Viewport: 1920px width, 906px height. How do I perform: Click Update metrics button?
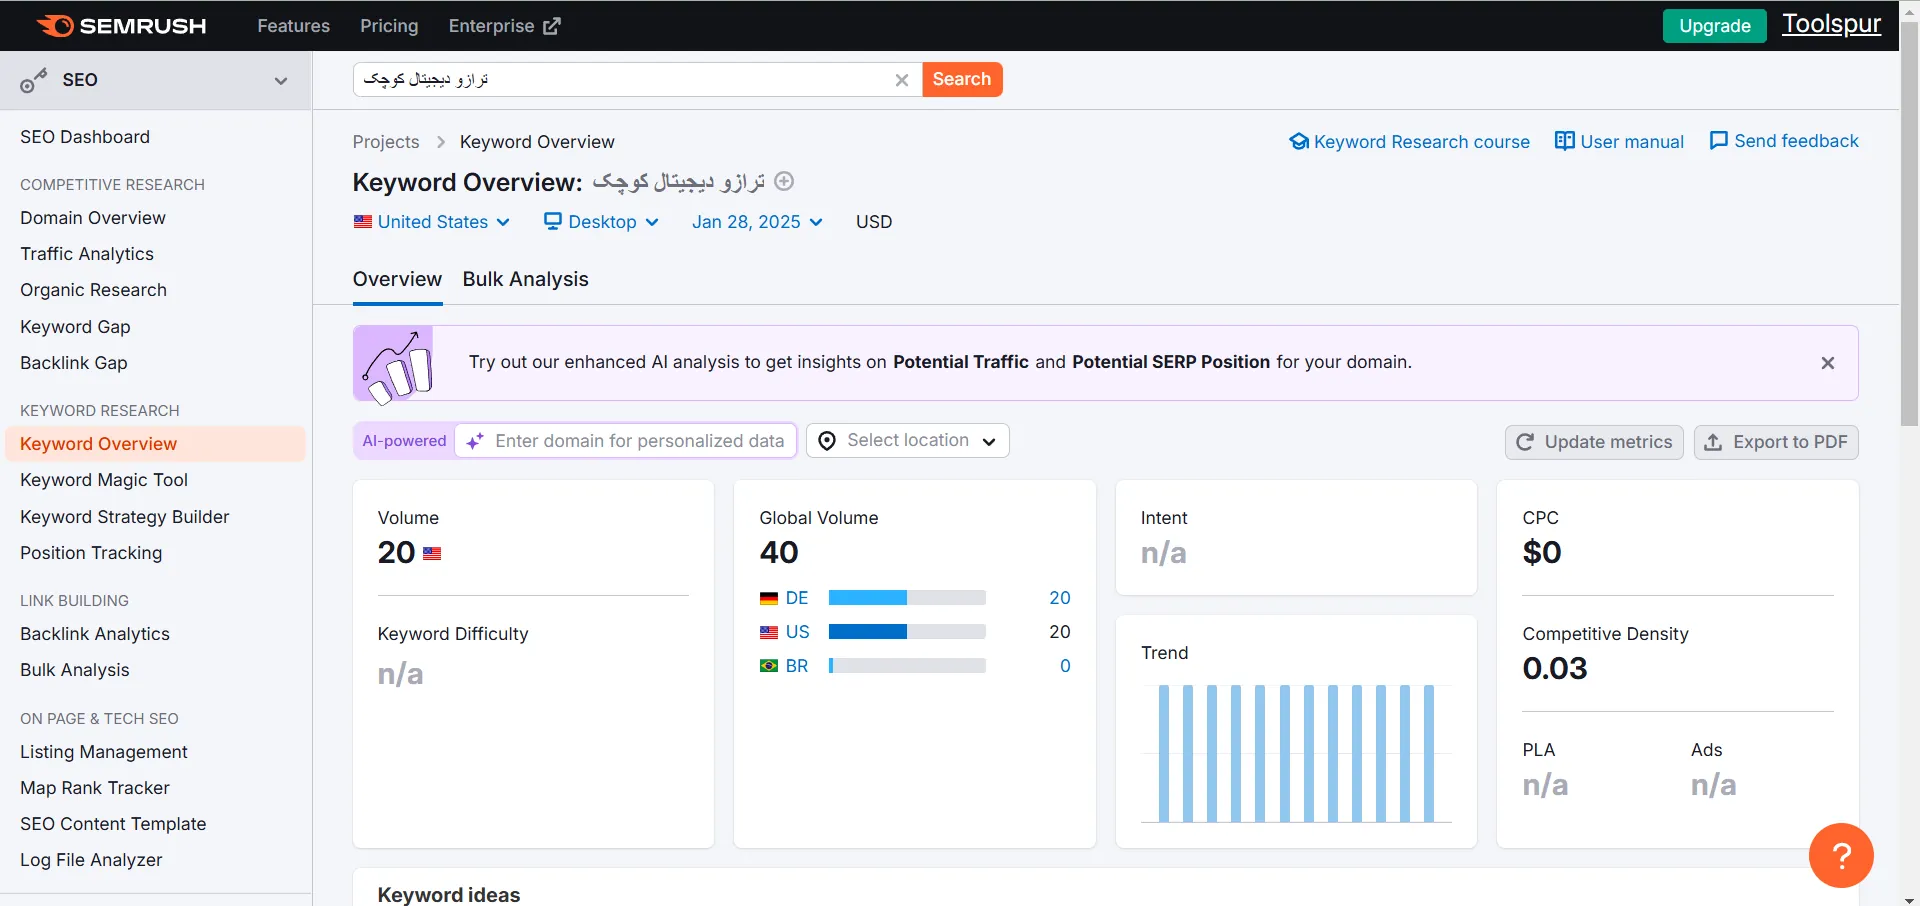point(1594,442)
